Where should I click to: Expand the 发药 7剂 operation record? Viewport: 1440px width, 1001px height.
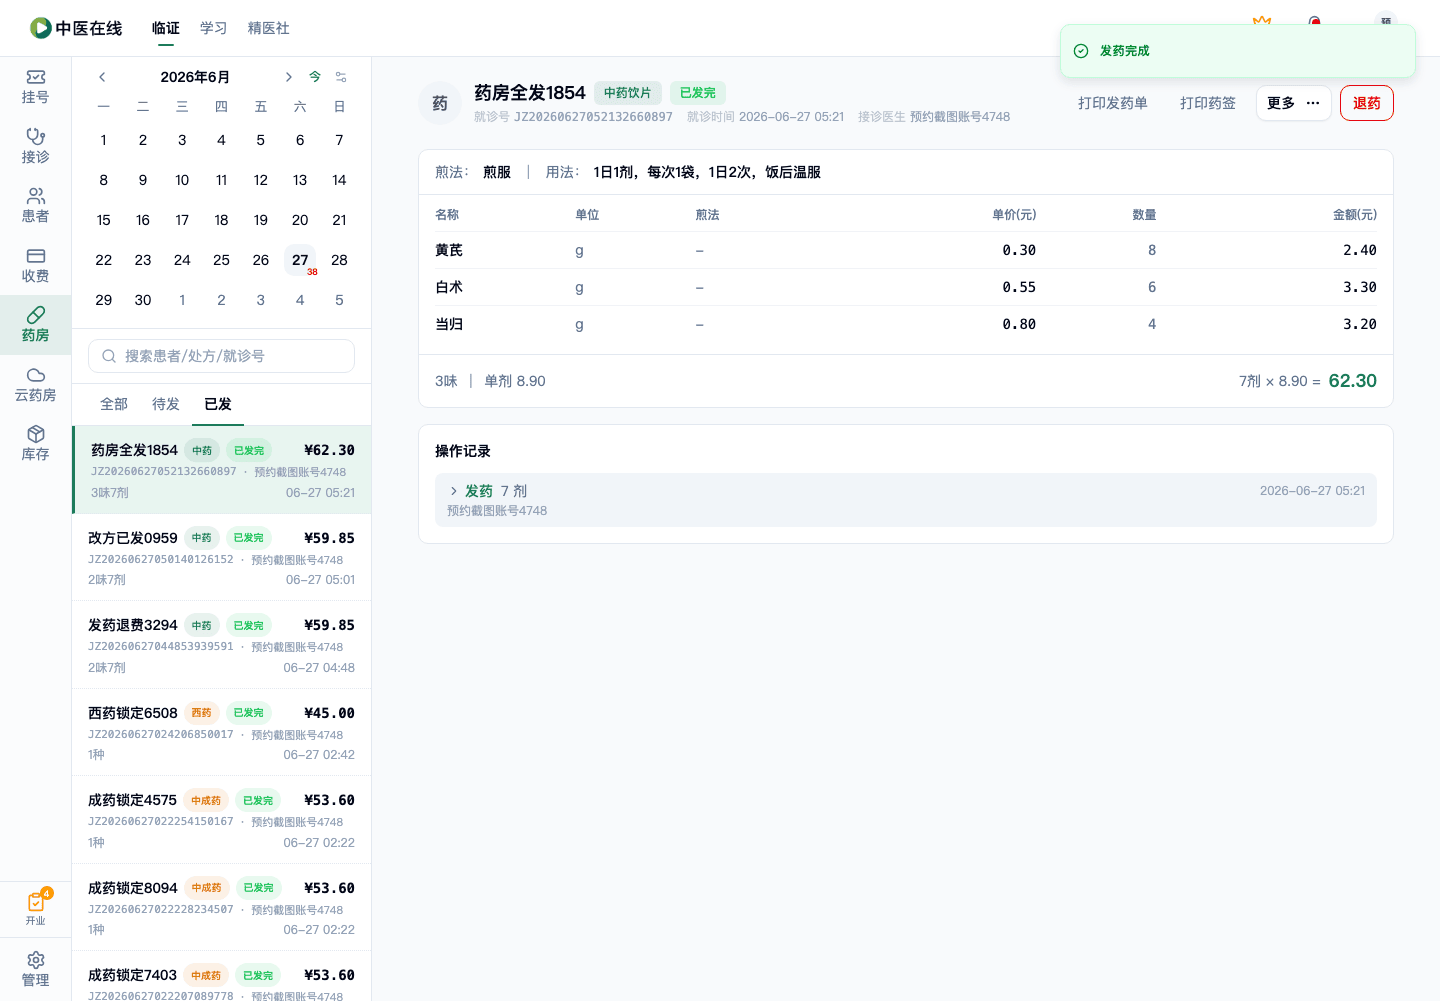(x=453, y=491)
